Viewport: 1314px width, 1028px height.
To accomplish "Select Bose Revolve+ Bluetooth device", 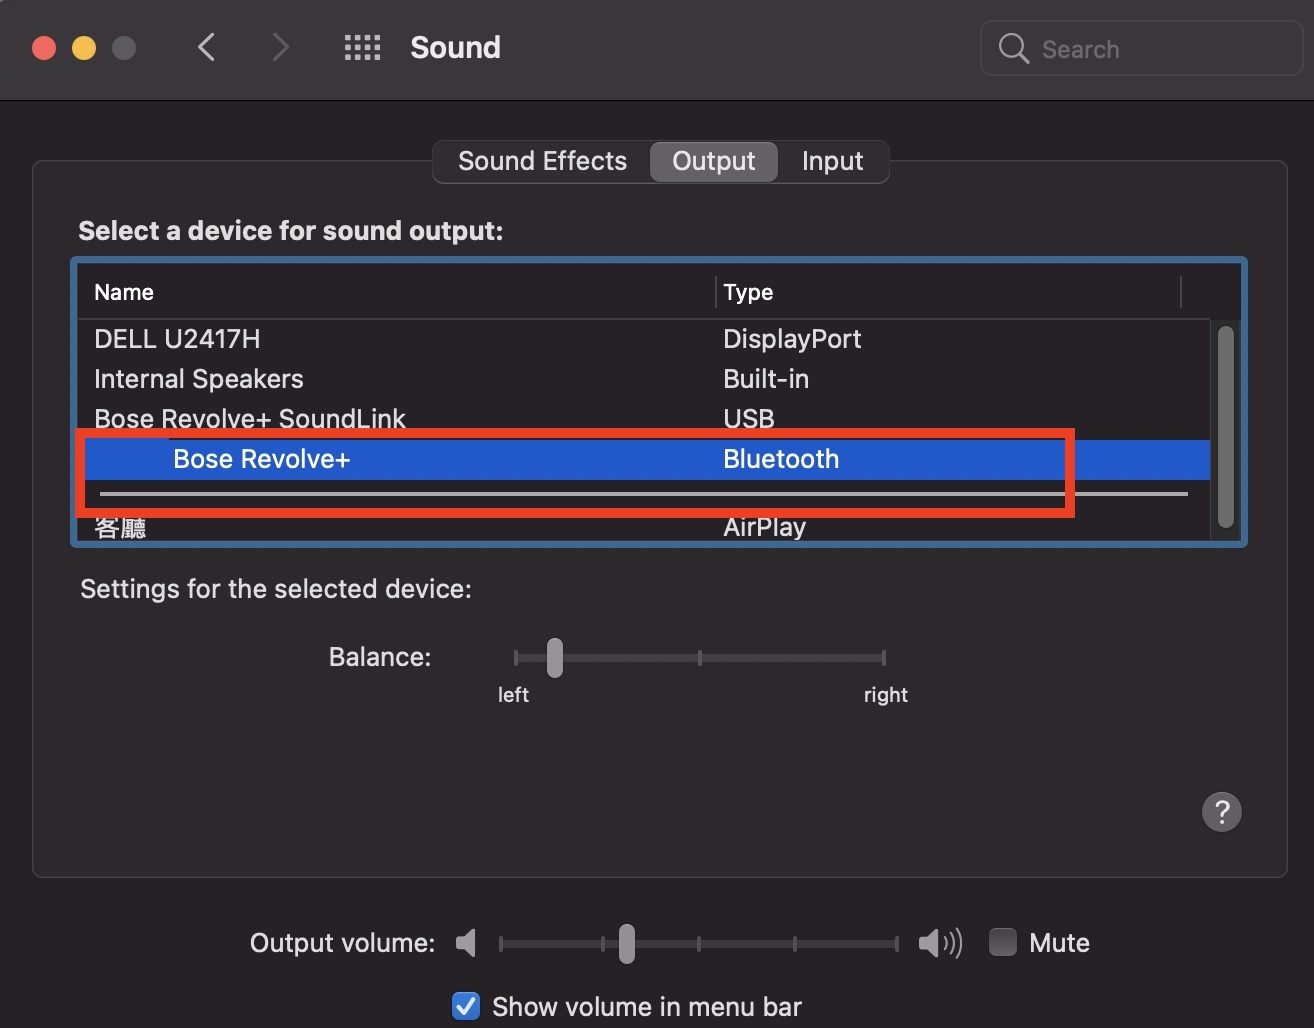I will pyautogui.click(x=644, y=459).
